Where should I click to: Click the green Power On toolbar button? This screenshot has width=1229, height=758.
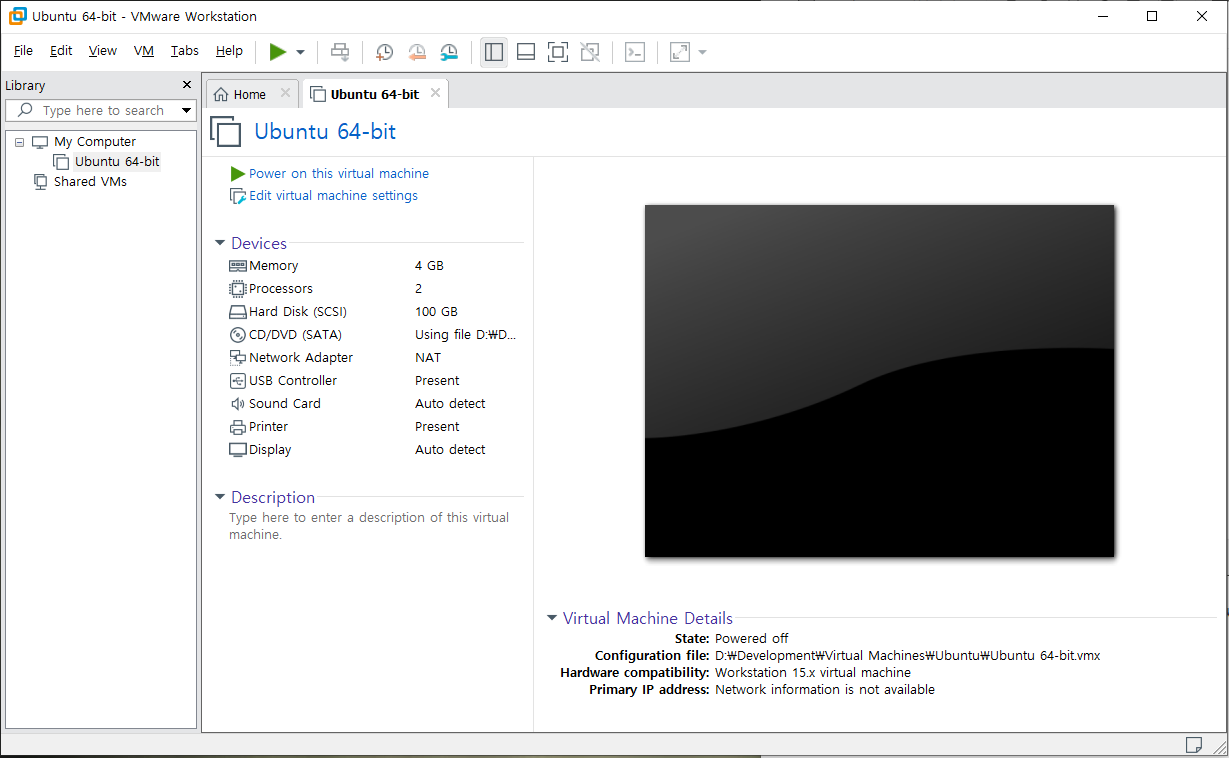tap(278, 52)
